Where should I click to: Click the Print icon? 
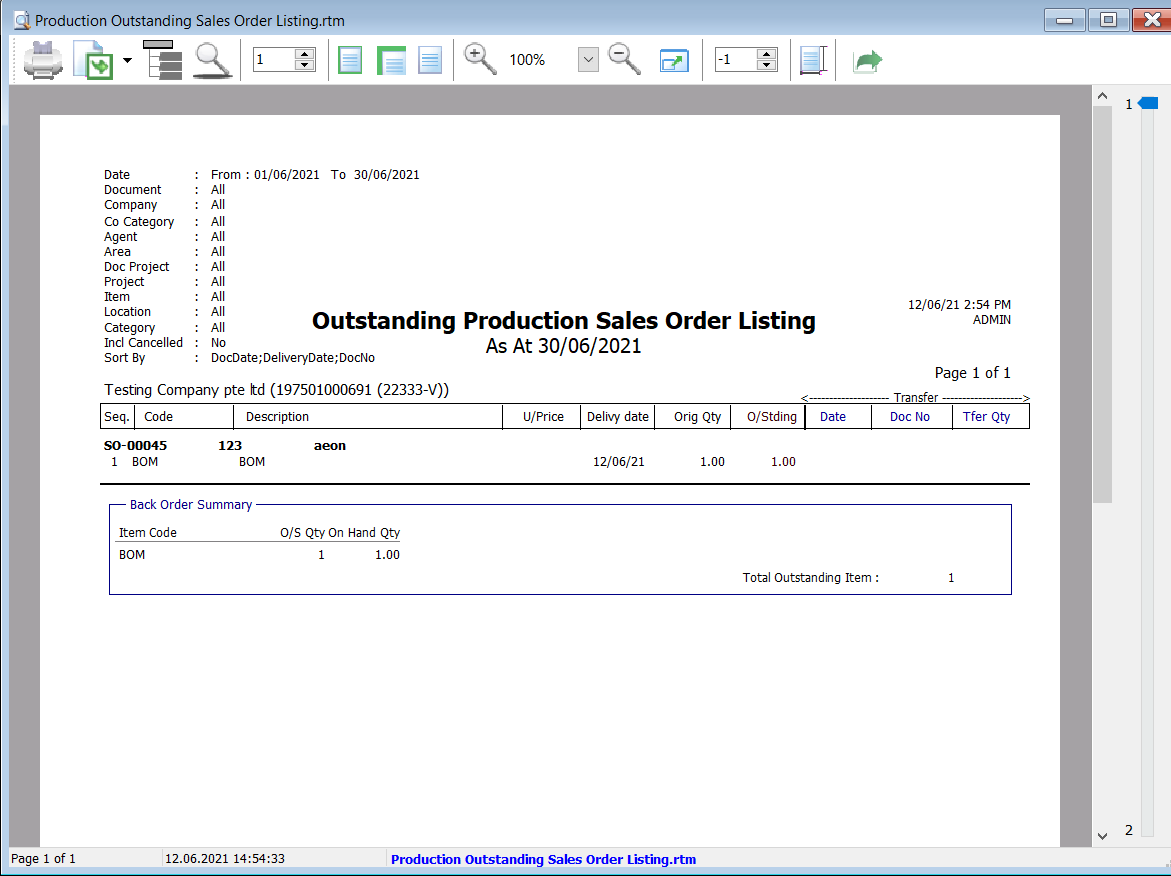[x=42, y=59]
